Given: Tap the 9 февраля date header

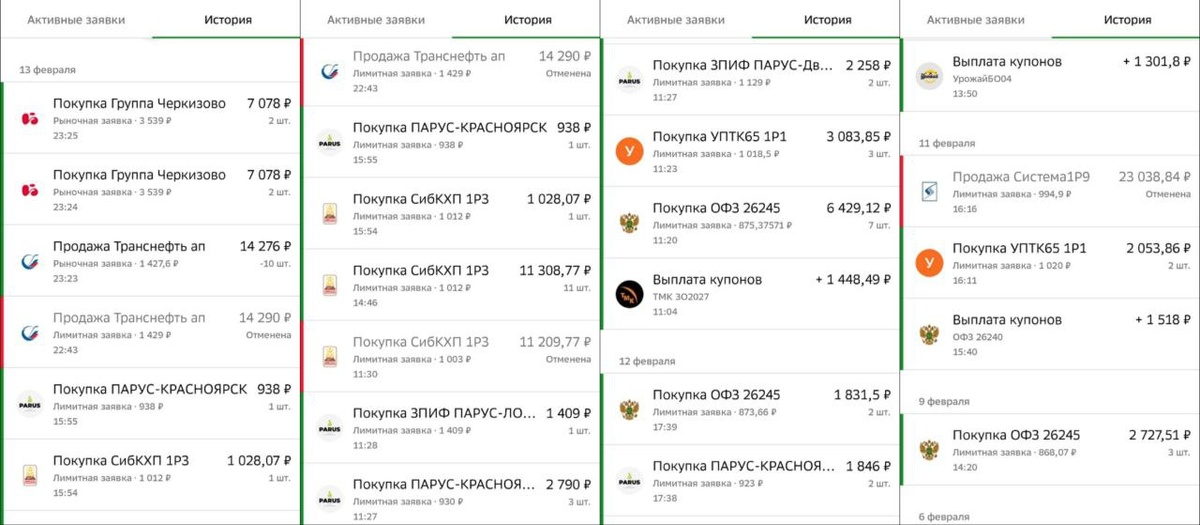Looking at the screenshot, I should (x=944, y=402).
